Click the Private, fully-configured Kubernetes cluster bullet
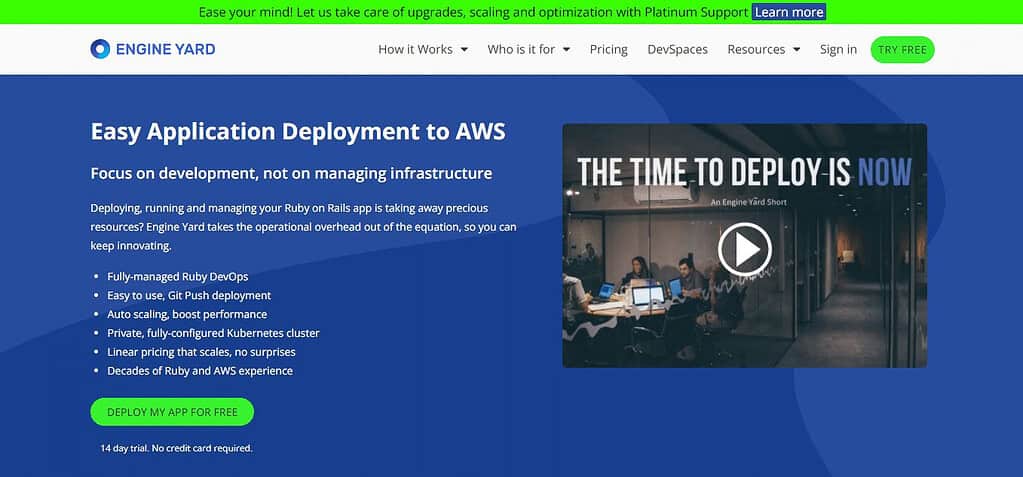This screenshot has width=1023, height=477. pos(213,333)
